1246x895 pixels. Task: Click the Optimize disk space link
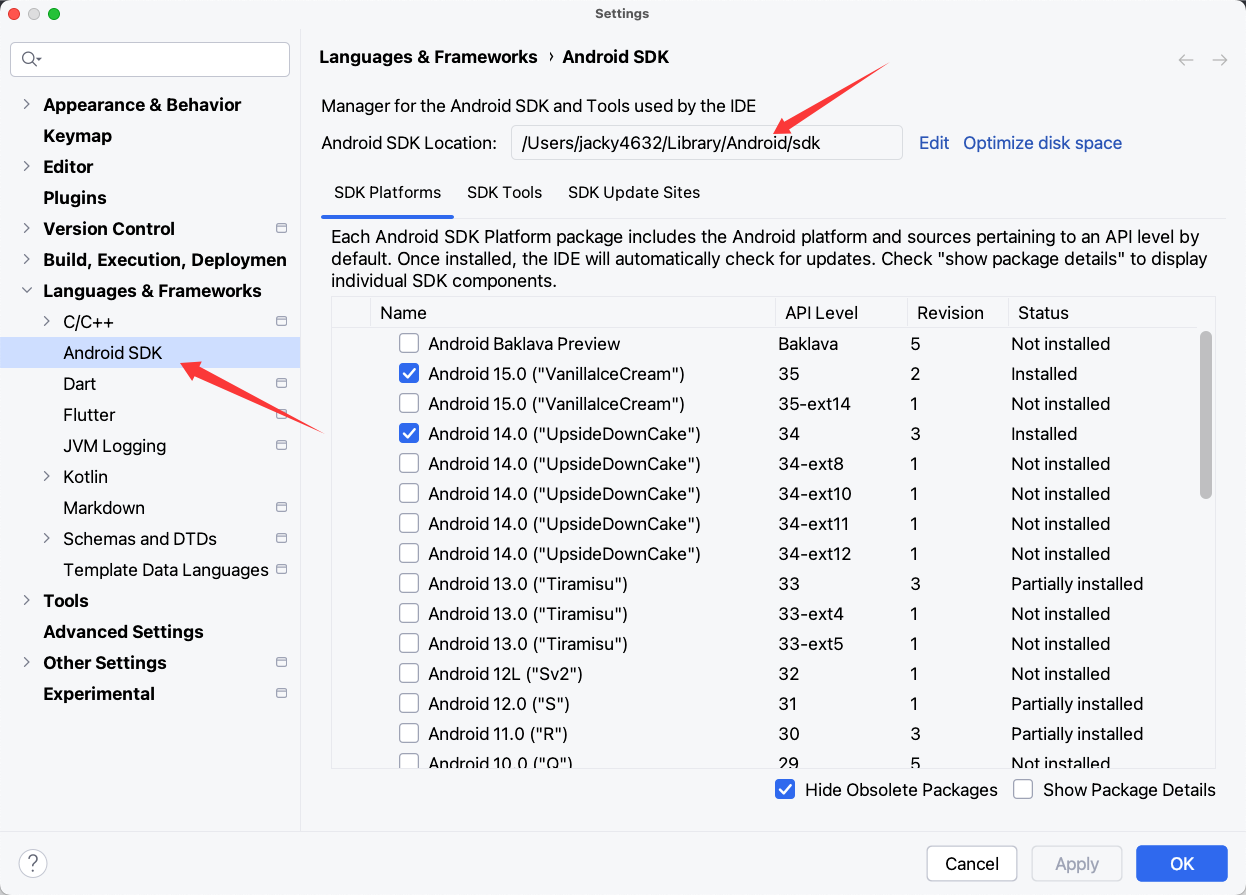(1042, 143)
